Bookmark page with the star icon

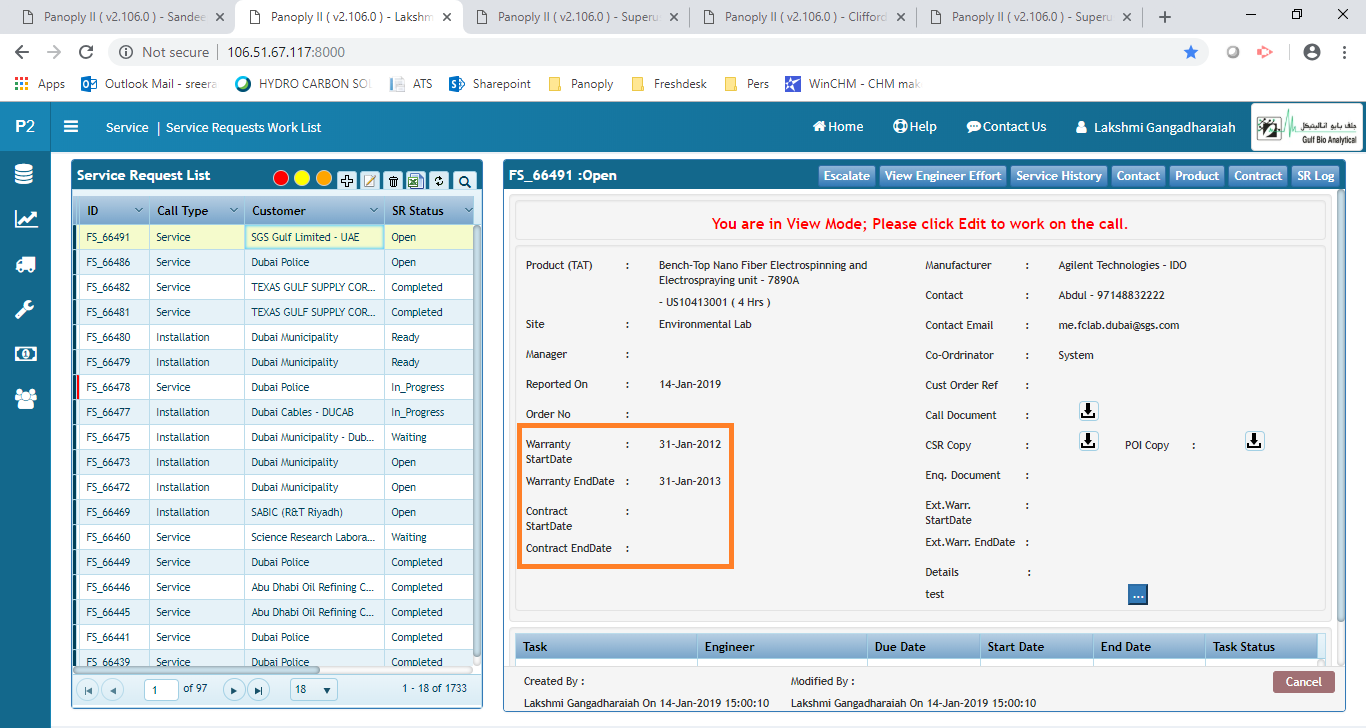pyautogui.click(x=1191, y=52)
